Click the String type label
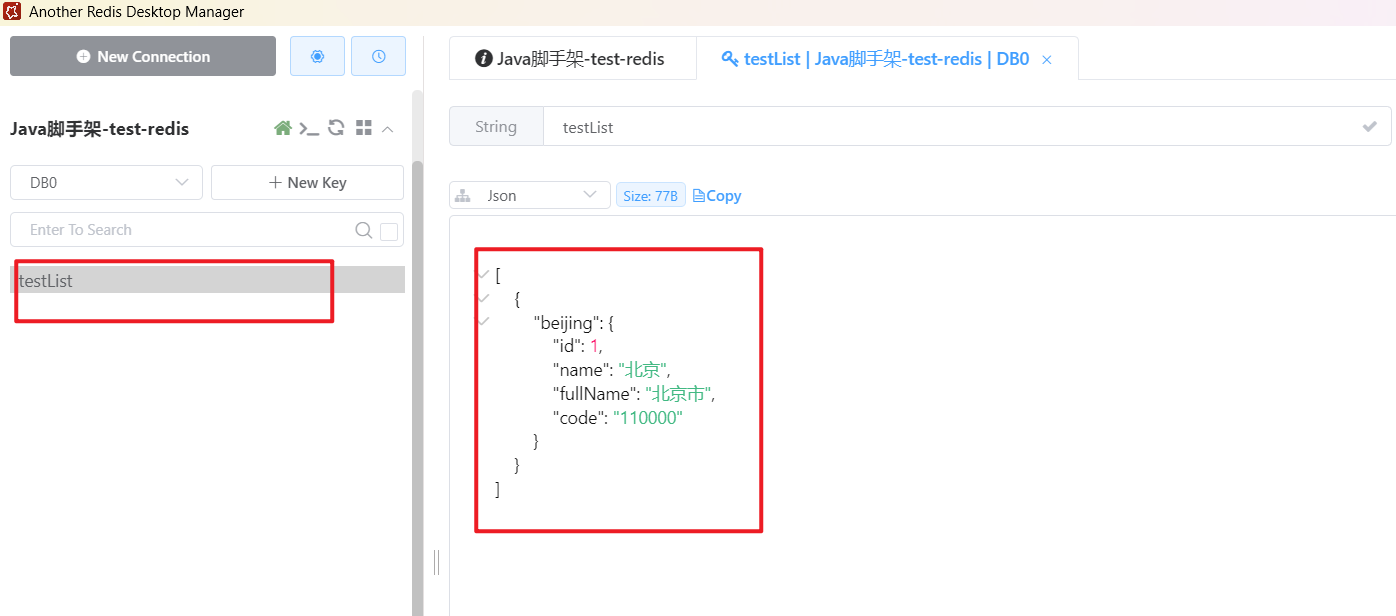 click(496, 127)
